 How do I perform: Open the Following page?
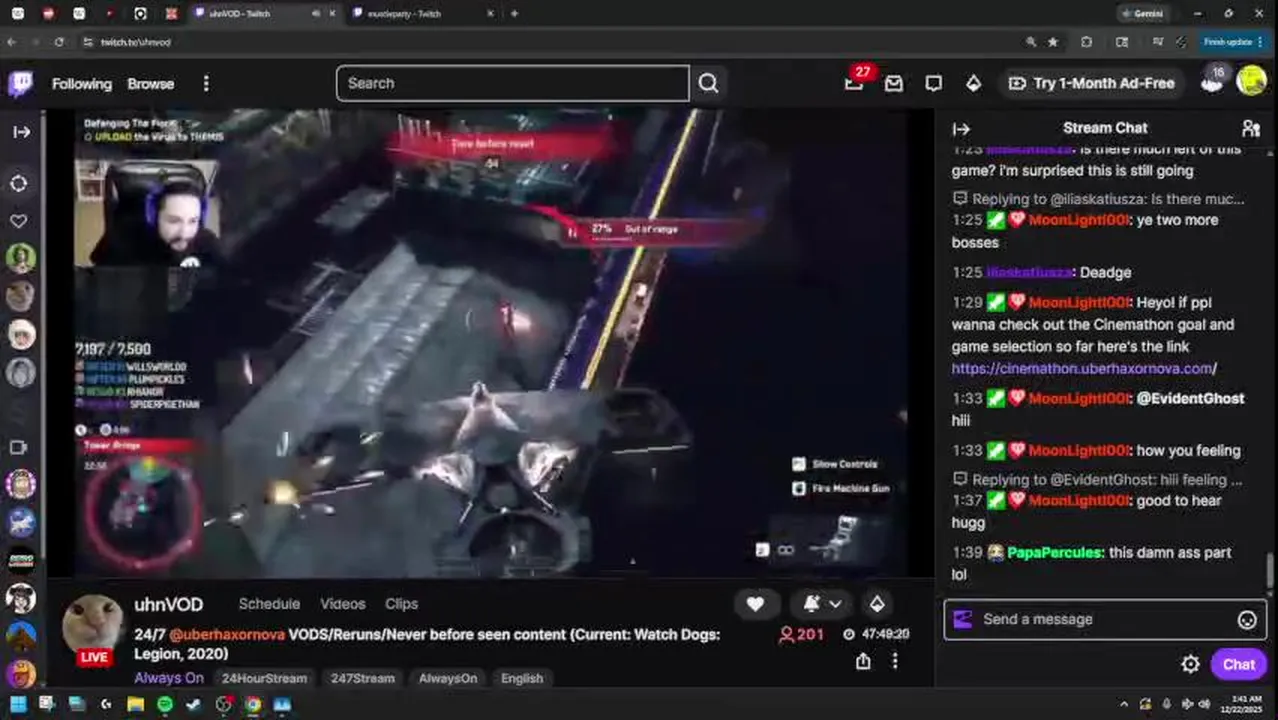pos(82,84)
